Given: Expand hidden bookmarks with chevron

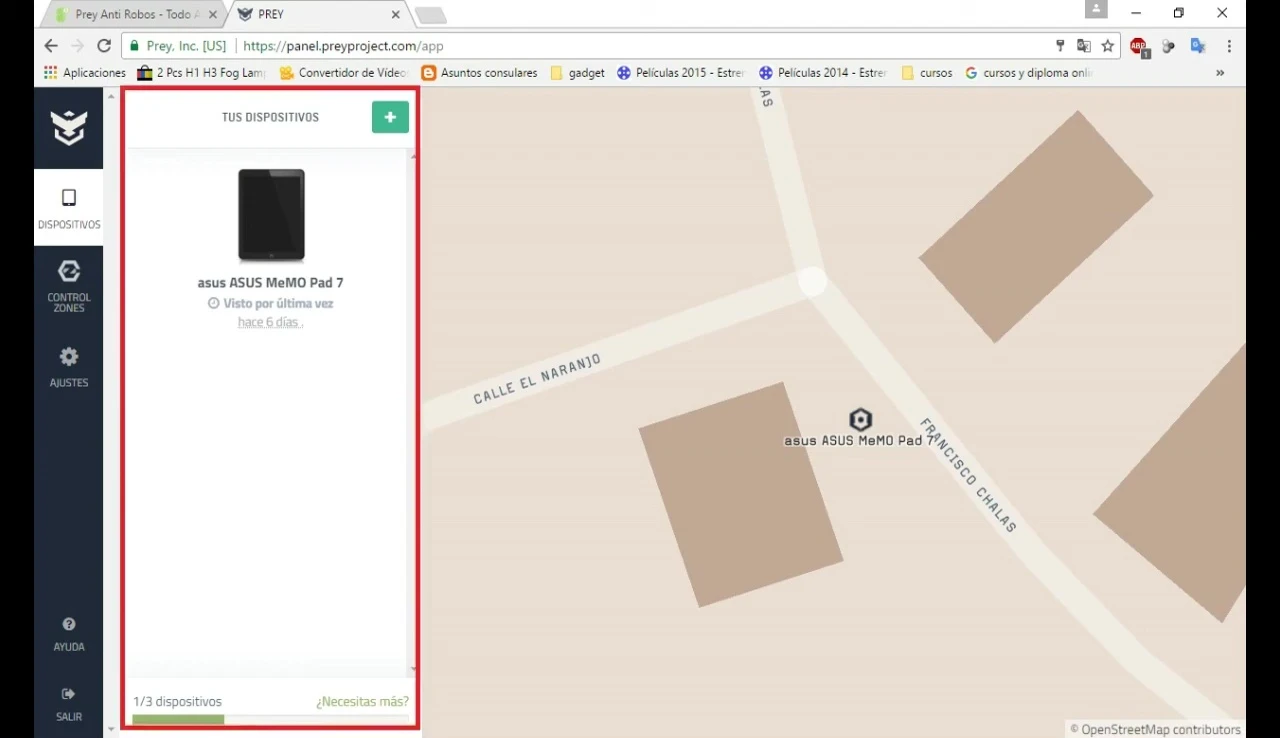Looking at the screenshot, I should (1220, 73).
